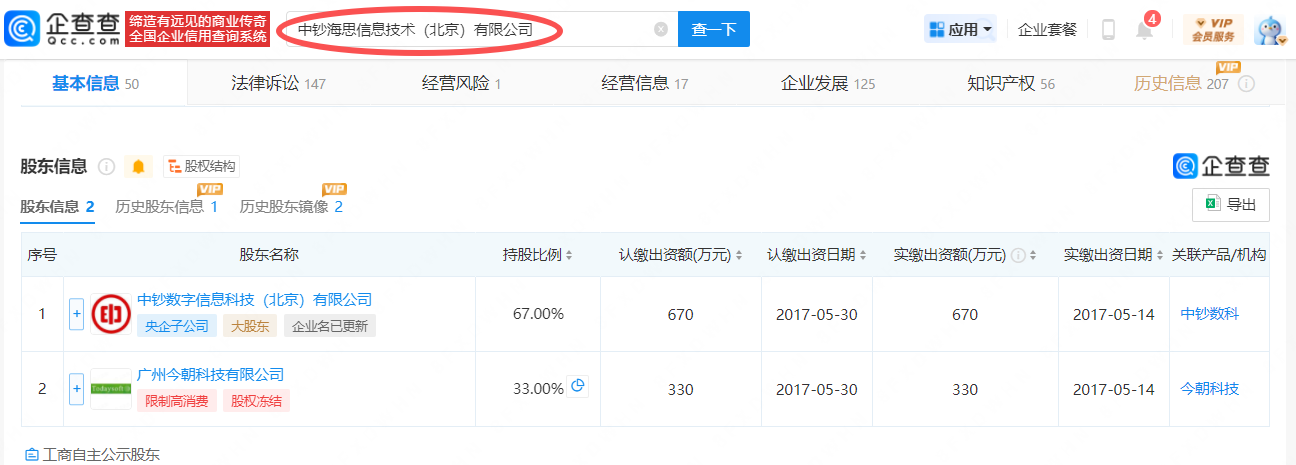Sort by 实缴出资日期 column
The height and width of the screenshot is (465, 1296).
point(1113,255)
